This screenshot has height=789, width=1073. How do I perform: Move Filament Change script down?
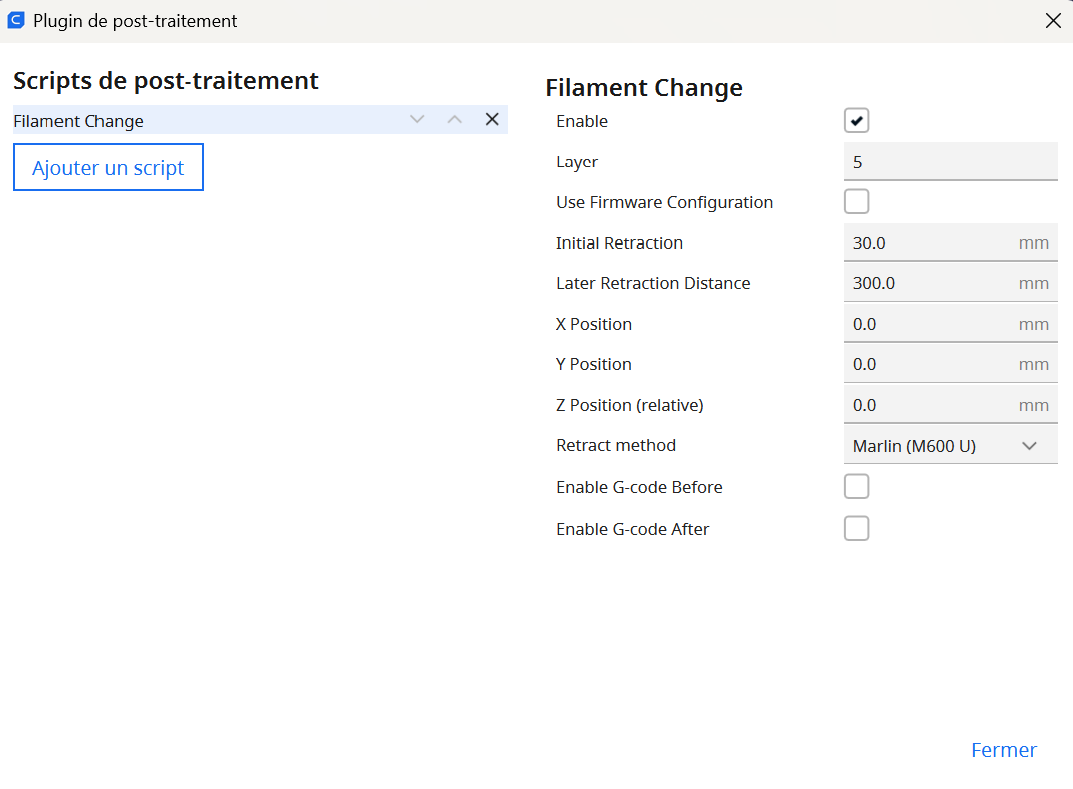click(417, 120)
